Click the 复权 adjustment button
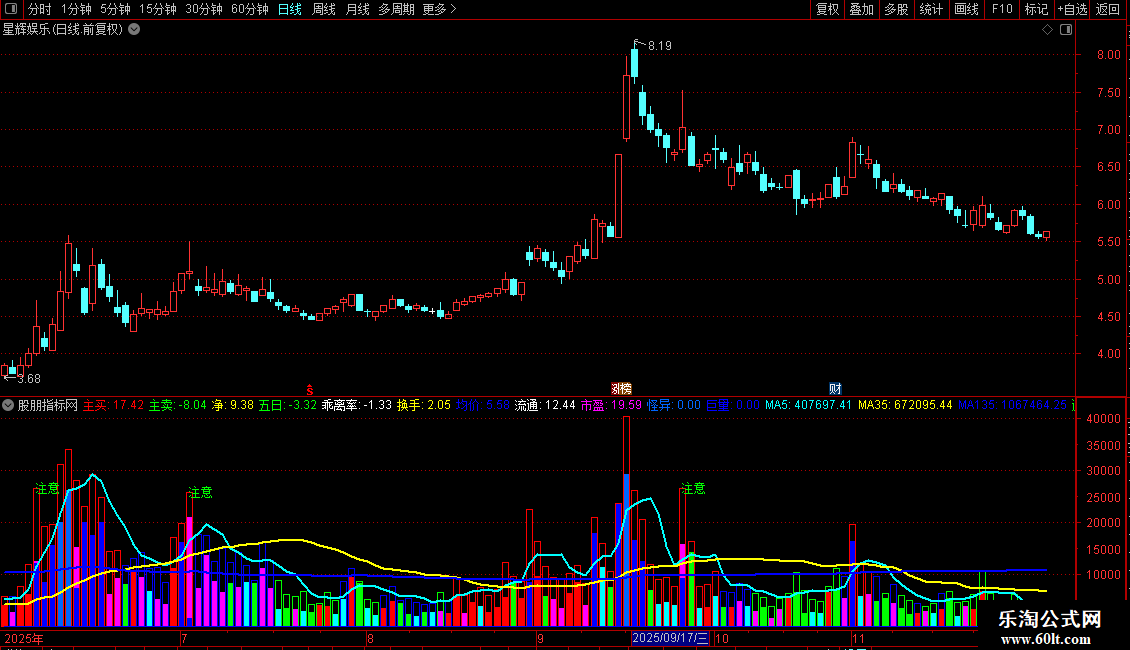 [827, 9]
